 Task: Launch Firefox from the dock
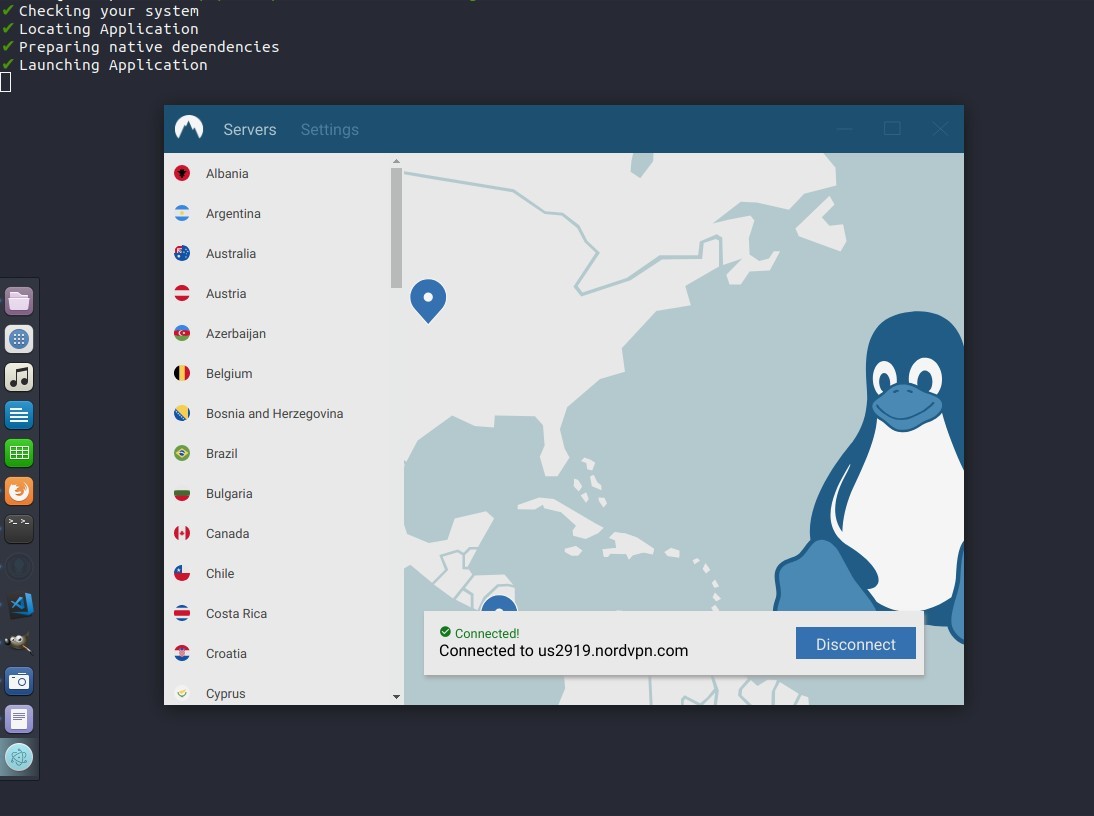19,491
